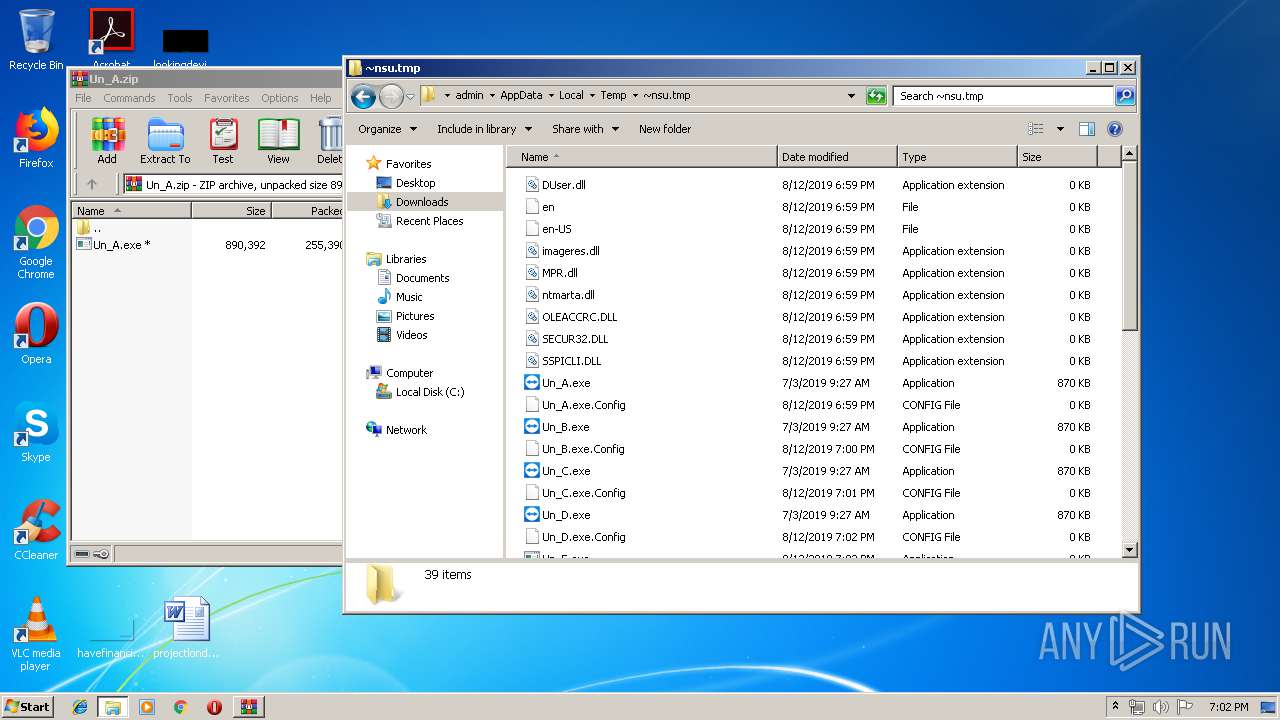The height and width of the screenshot is (720, 1280).
Task: Expand the dropdown arrow after Local breadcrumb
Action: (592, 96)
